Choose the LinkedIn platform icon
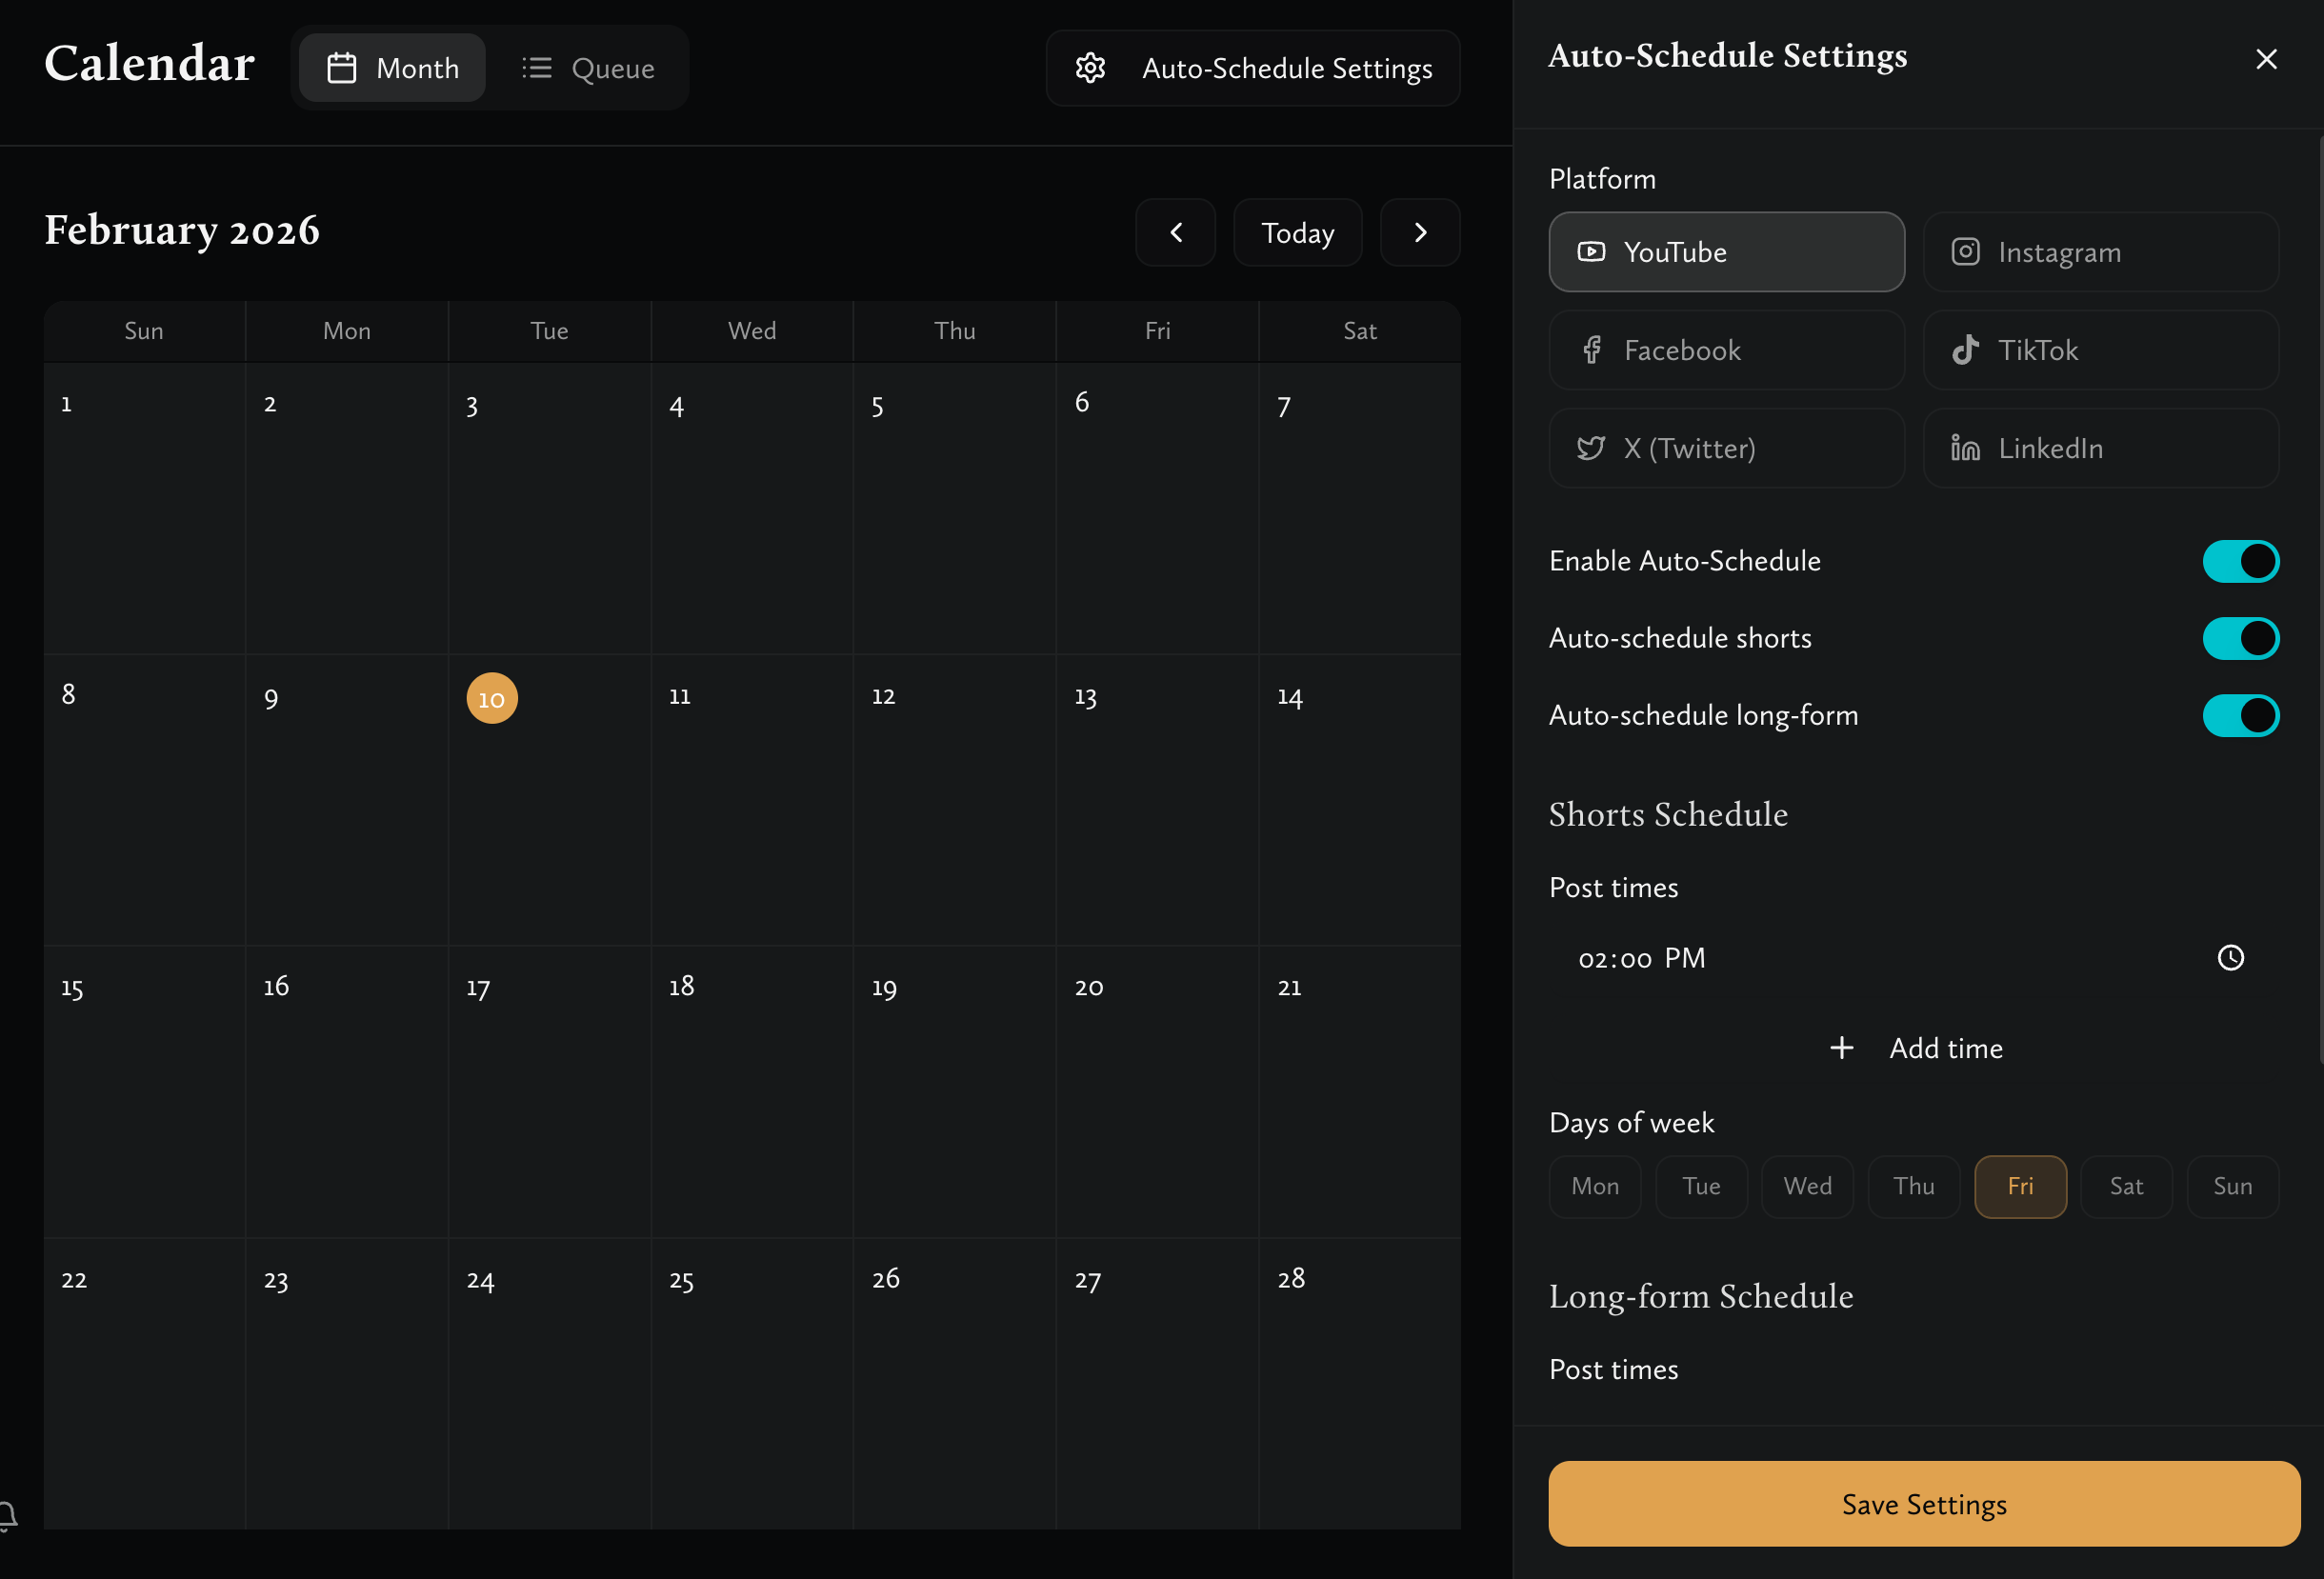Viewport: 2324px width, 1579px height. pyautogui.click(x=1965, y=448)
